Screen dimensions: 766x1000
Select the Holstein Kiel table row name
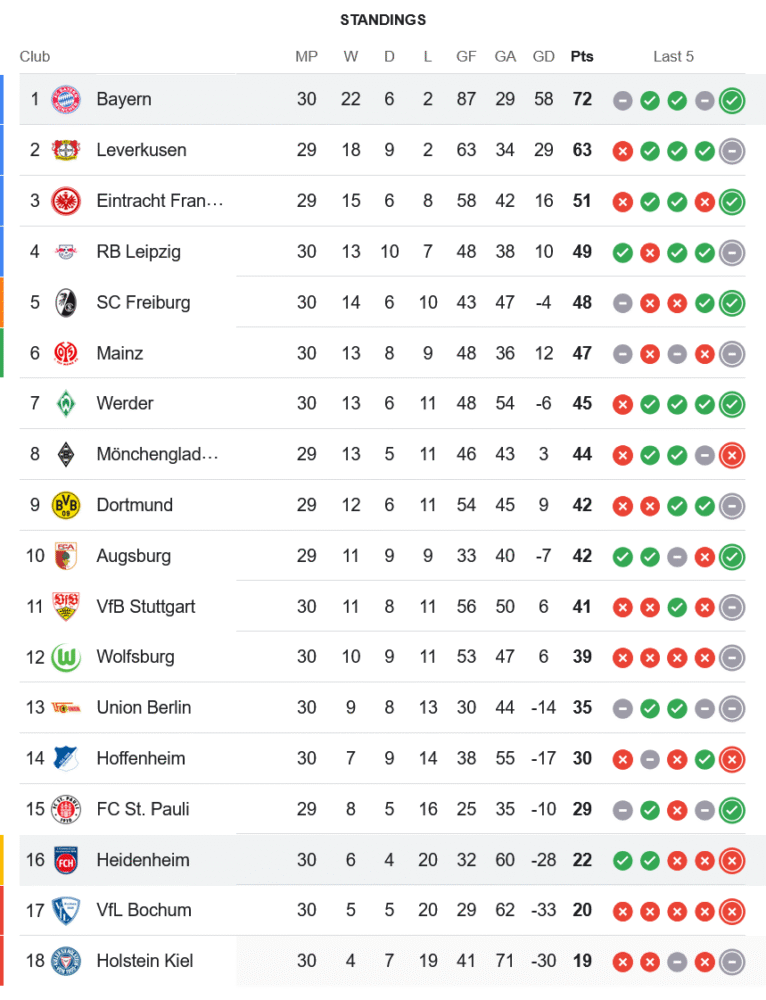[x=145, y=961]
